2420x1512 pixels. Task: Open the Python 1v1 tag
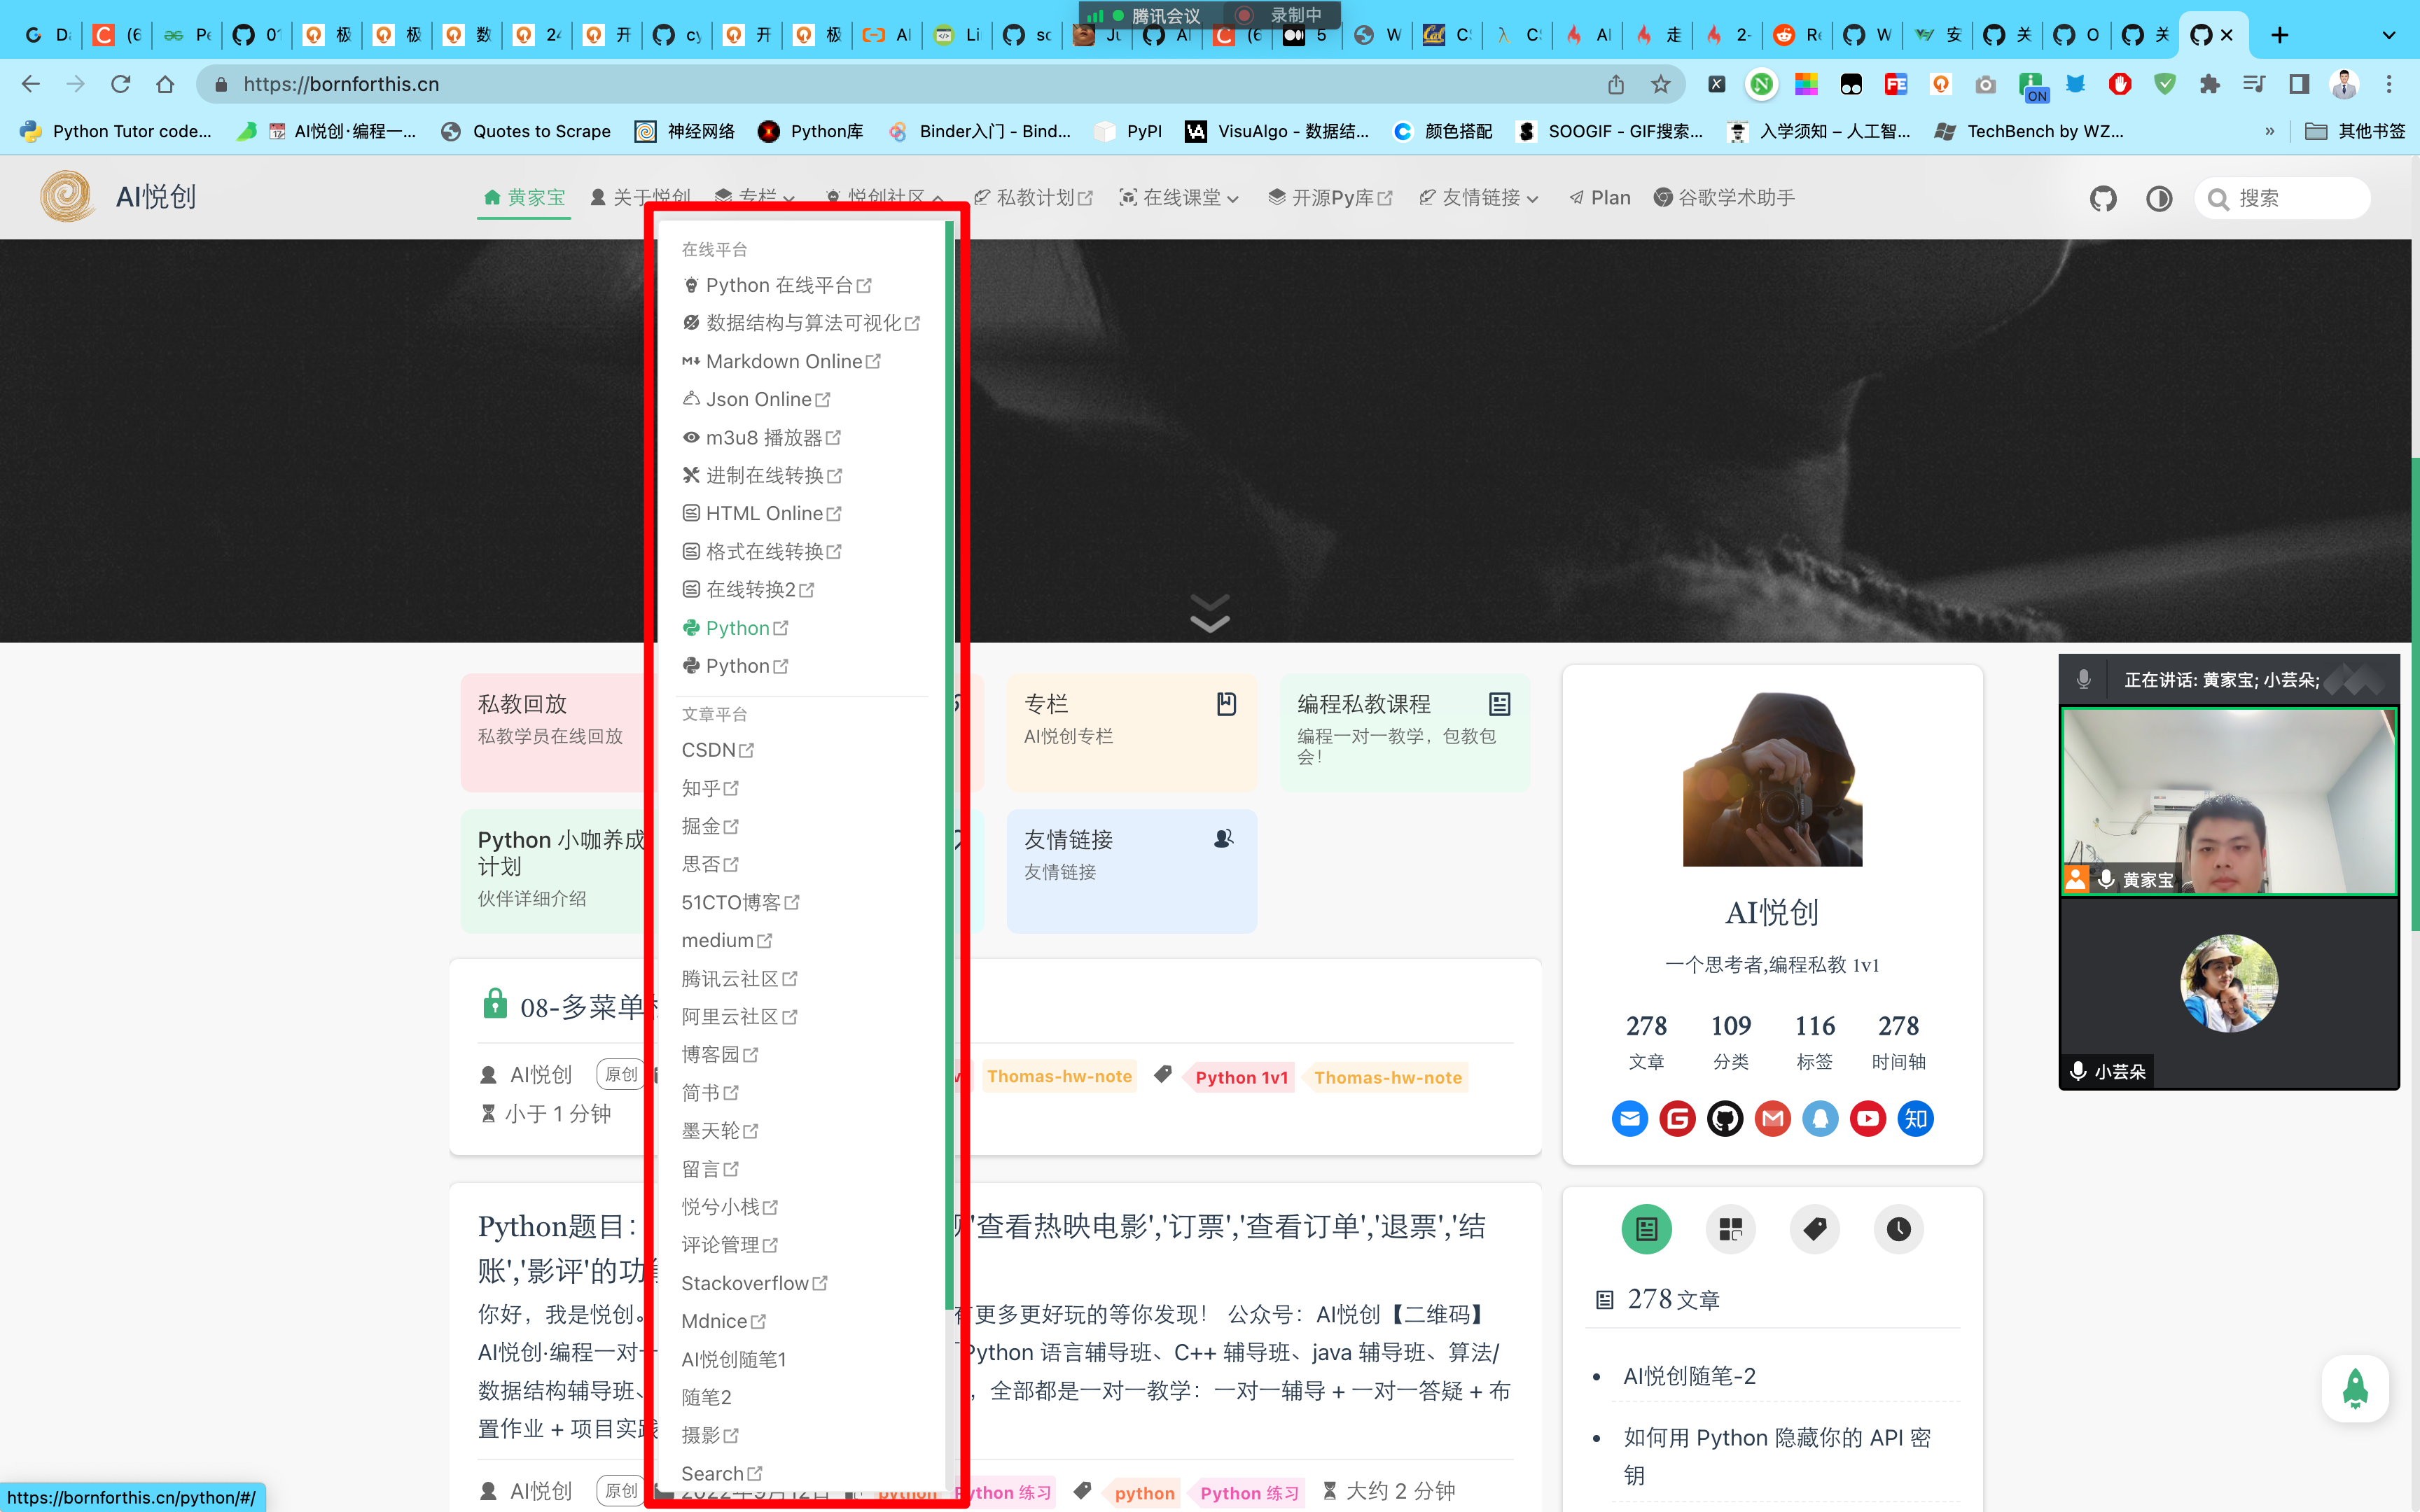tap(1241, 1077)
